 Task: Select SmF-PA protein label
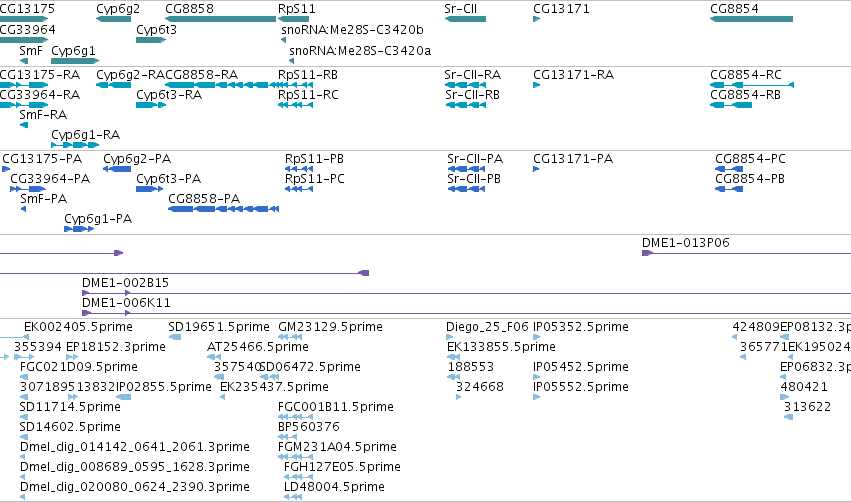[43, 199]
